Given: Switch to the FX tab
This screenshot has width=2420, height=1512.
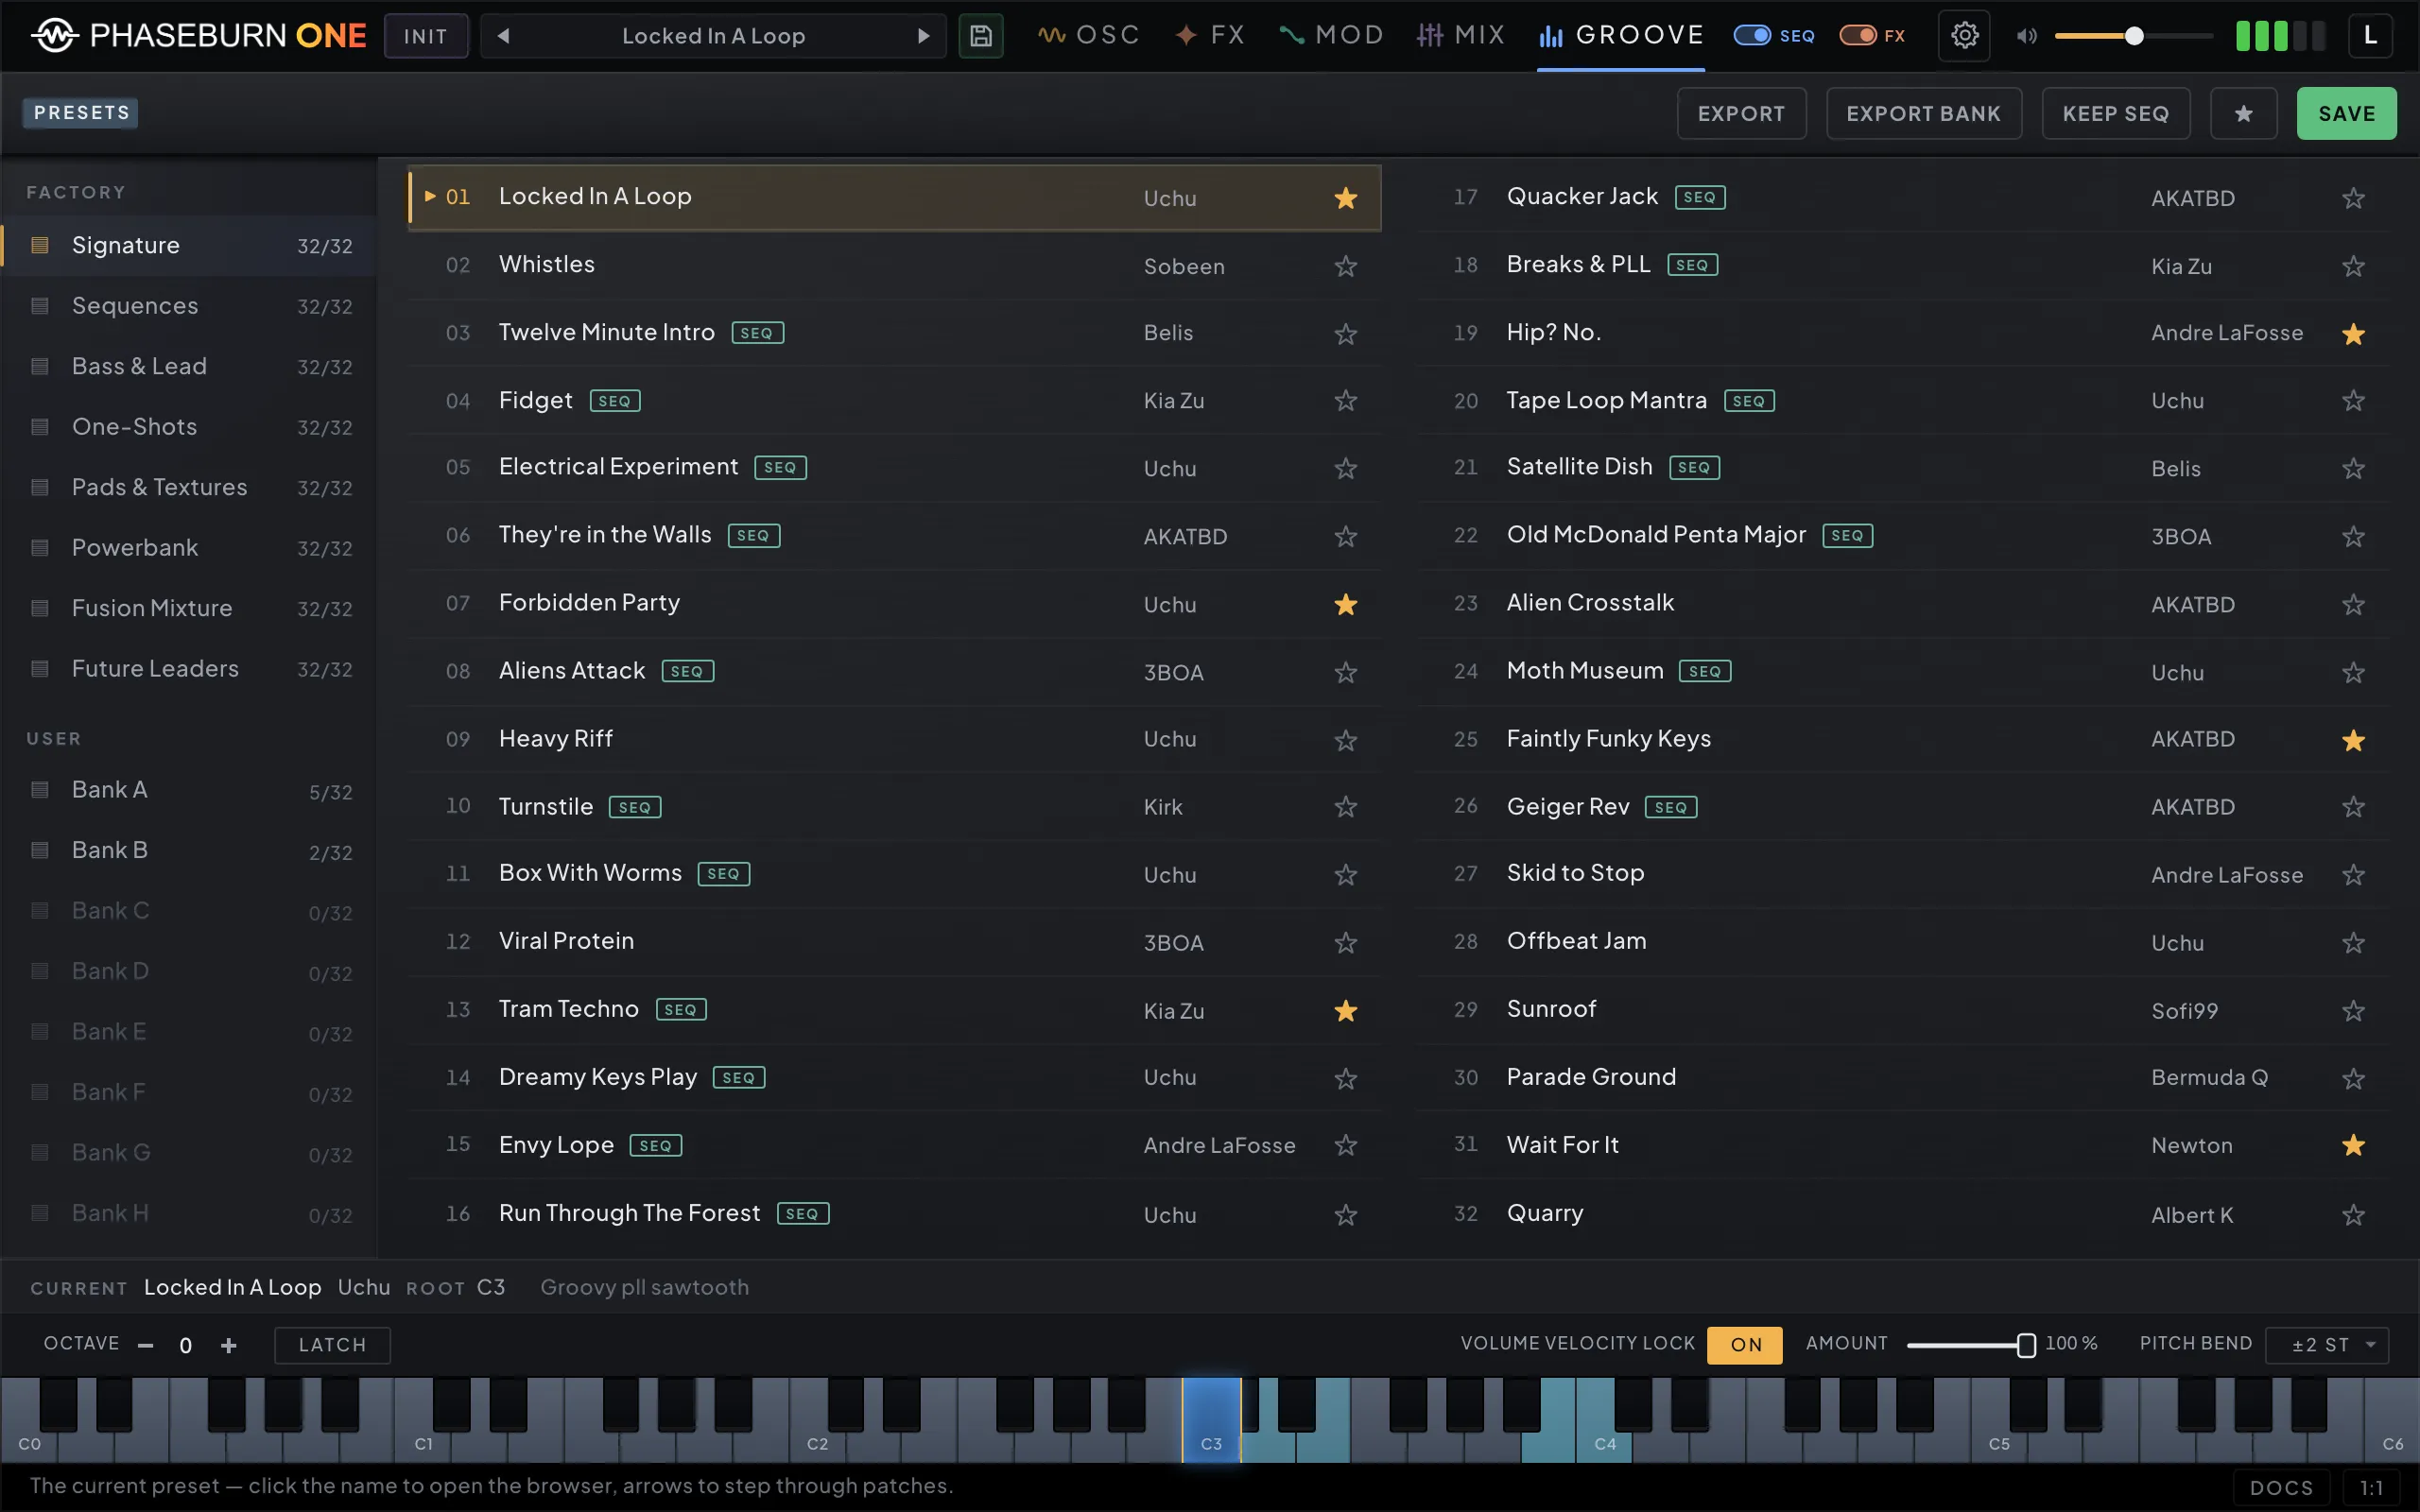Looking at the screenshot, I should point(1210,36).
